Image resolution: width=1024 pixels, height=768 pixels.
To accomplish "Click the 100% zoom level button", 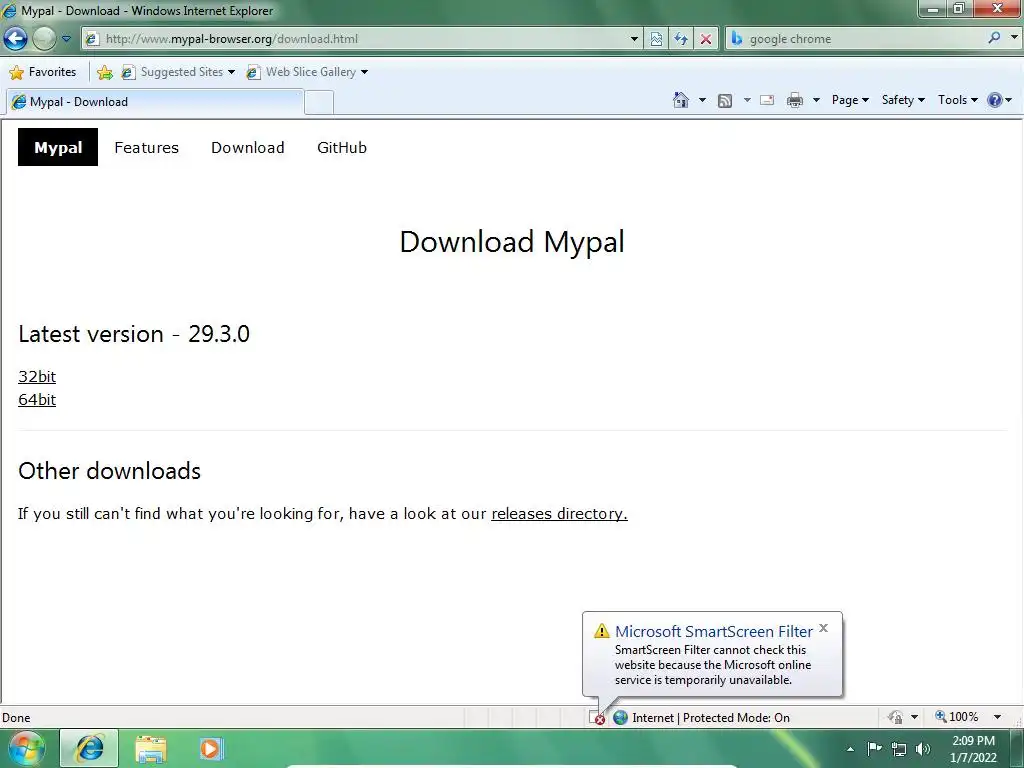I will pyautogui.click(x=957, y=717).
